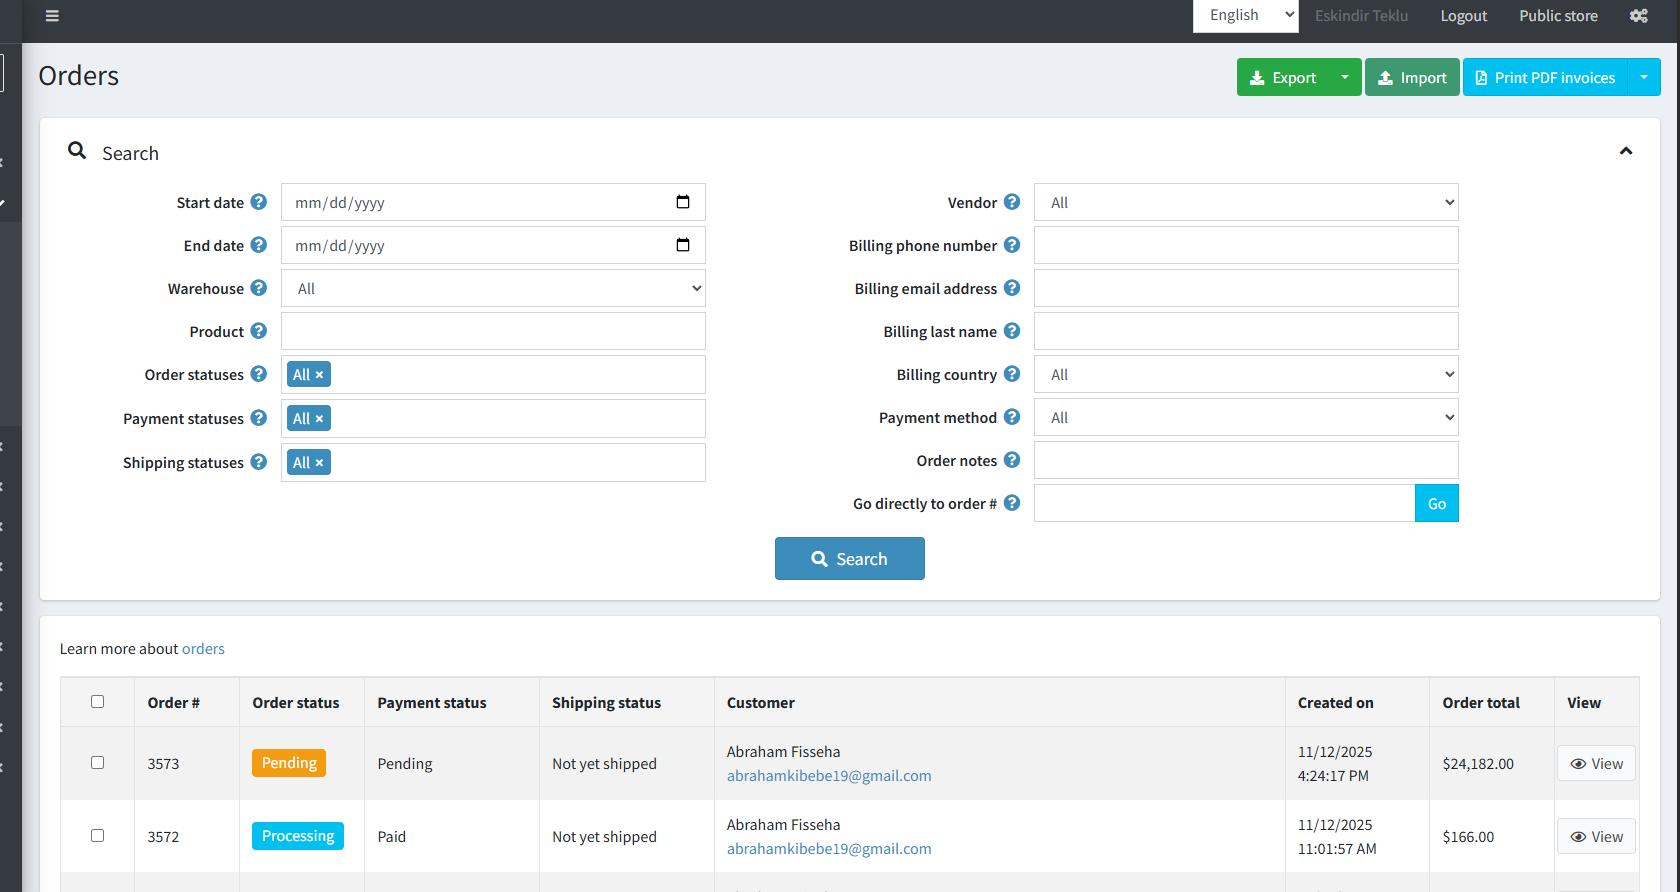Click Logout in the top bar
1680x892 pixels.
point(1463,16)
